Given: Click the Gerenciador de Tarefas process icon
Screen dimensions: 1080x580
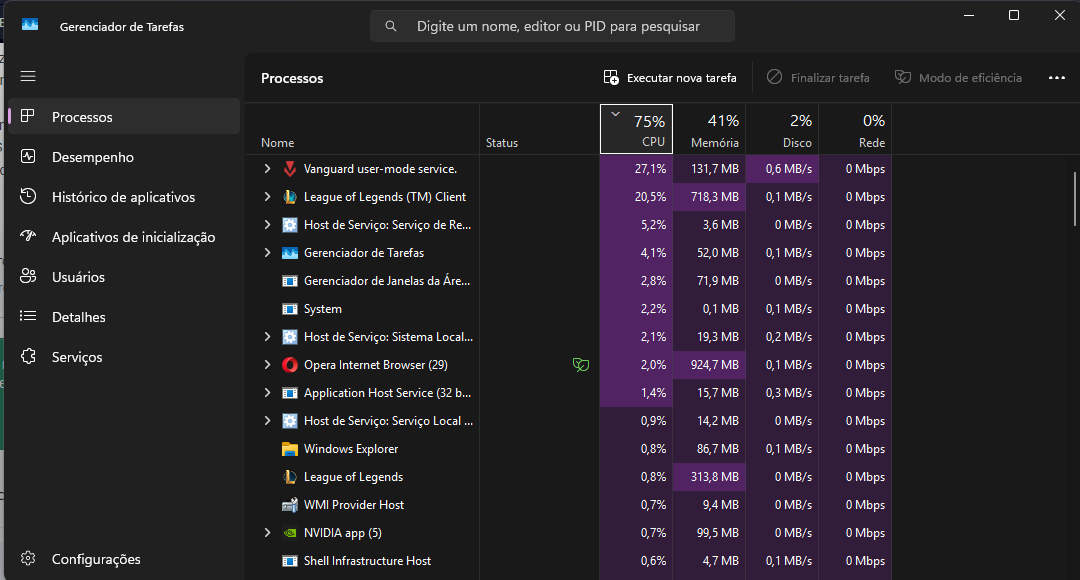Looking at the screenshot, I should [290, 253].
